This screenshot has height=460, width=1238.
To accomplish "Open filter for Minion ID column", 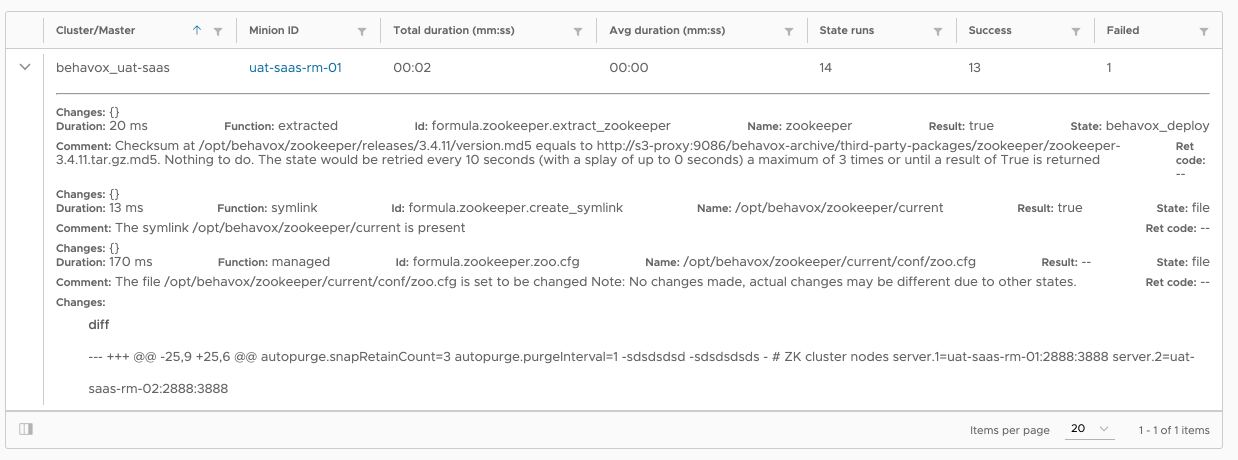I will pyautogui.click(x=362, y=31).
